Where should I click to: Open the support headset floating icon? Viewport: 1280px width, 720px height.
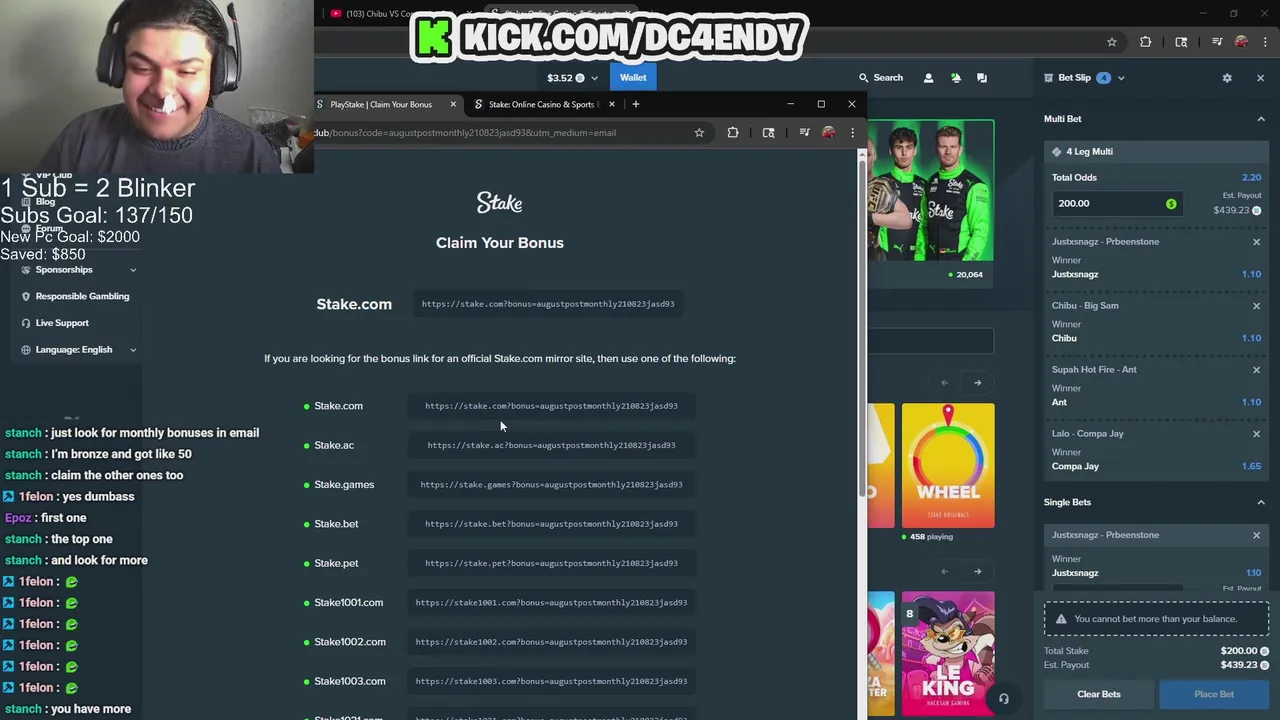click(1003, 699)
